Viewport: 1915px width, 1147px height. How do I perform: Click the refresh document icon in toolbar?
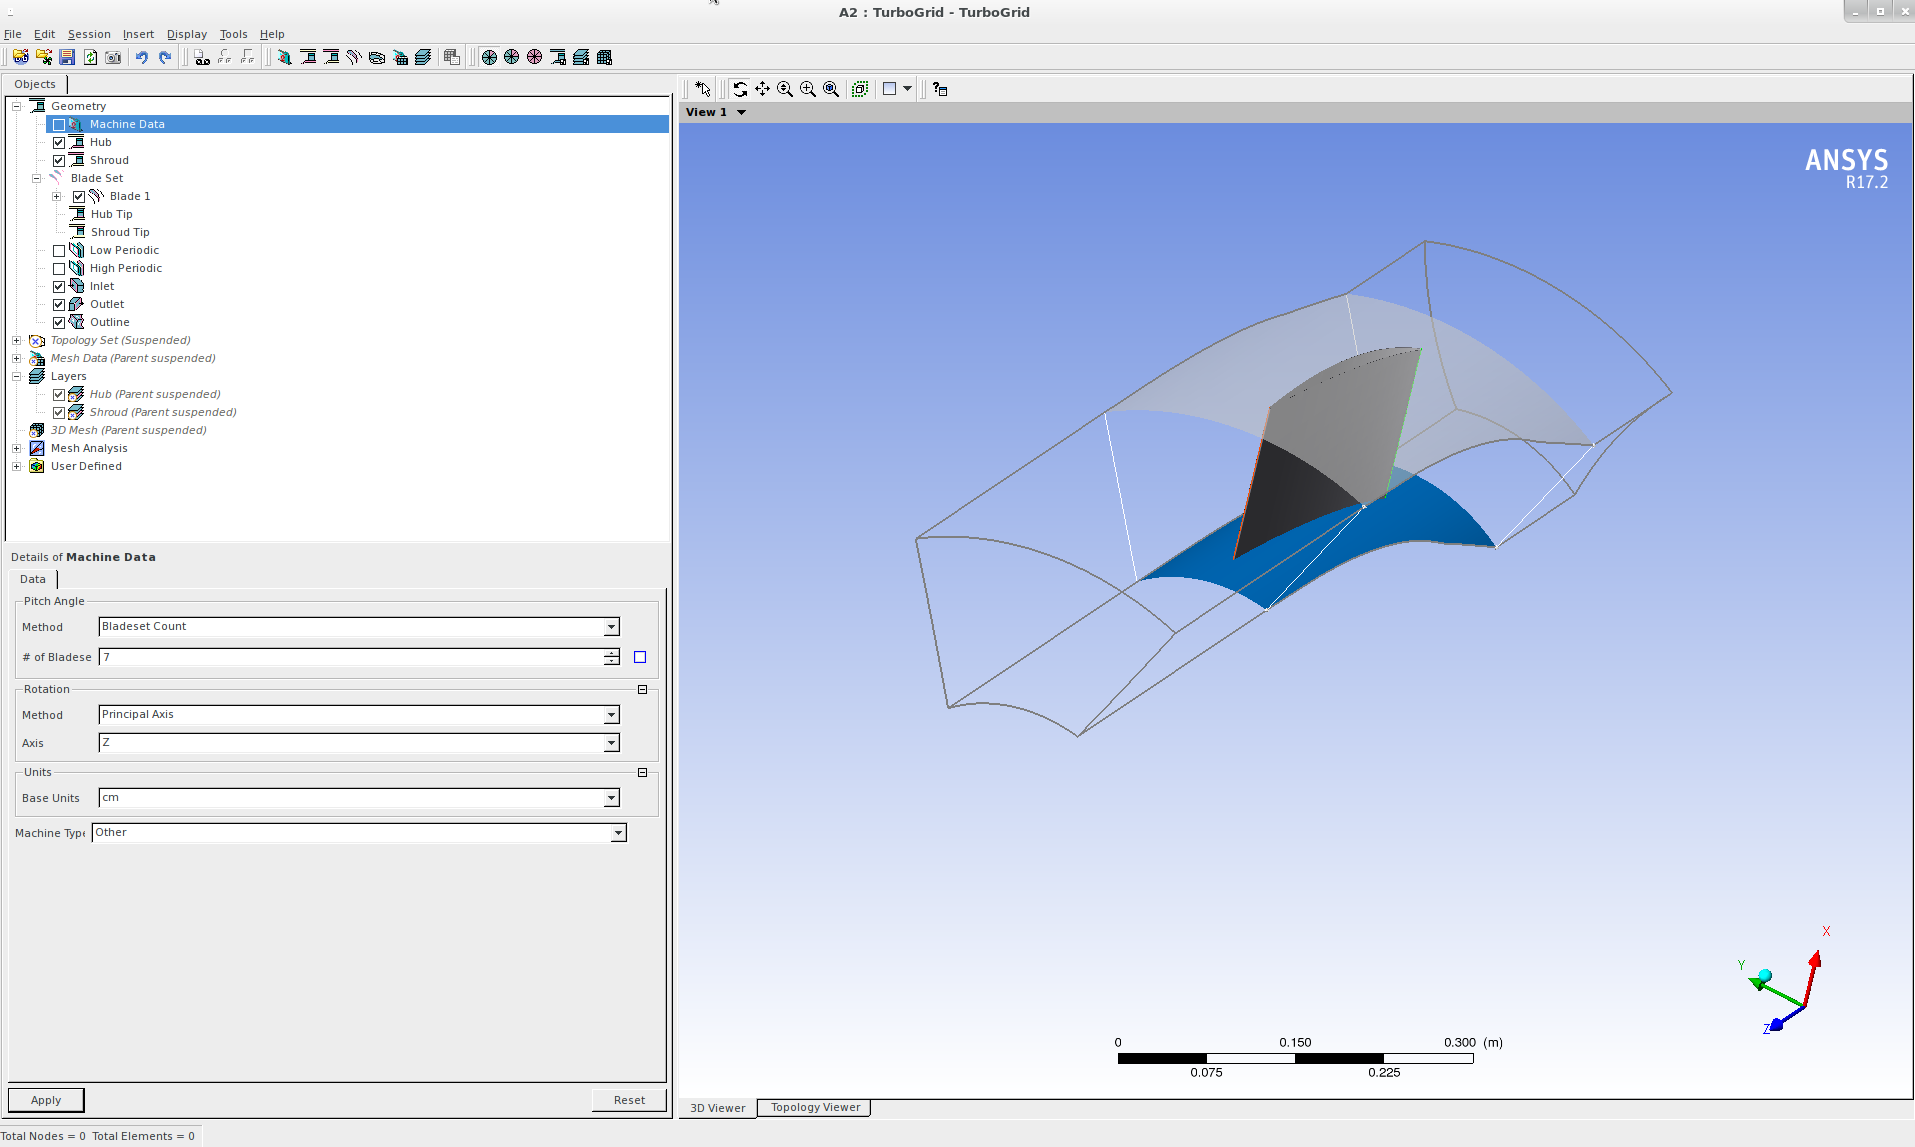click(90, 57)
